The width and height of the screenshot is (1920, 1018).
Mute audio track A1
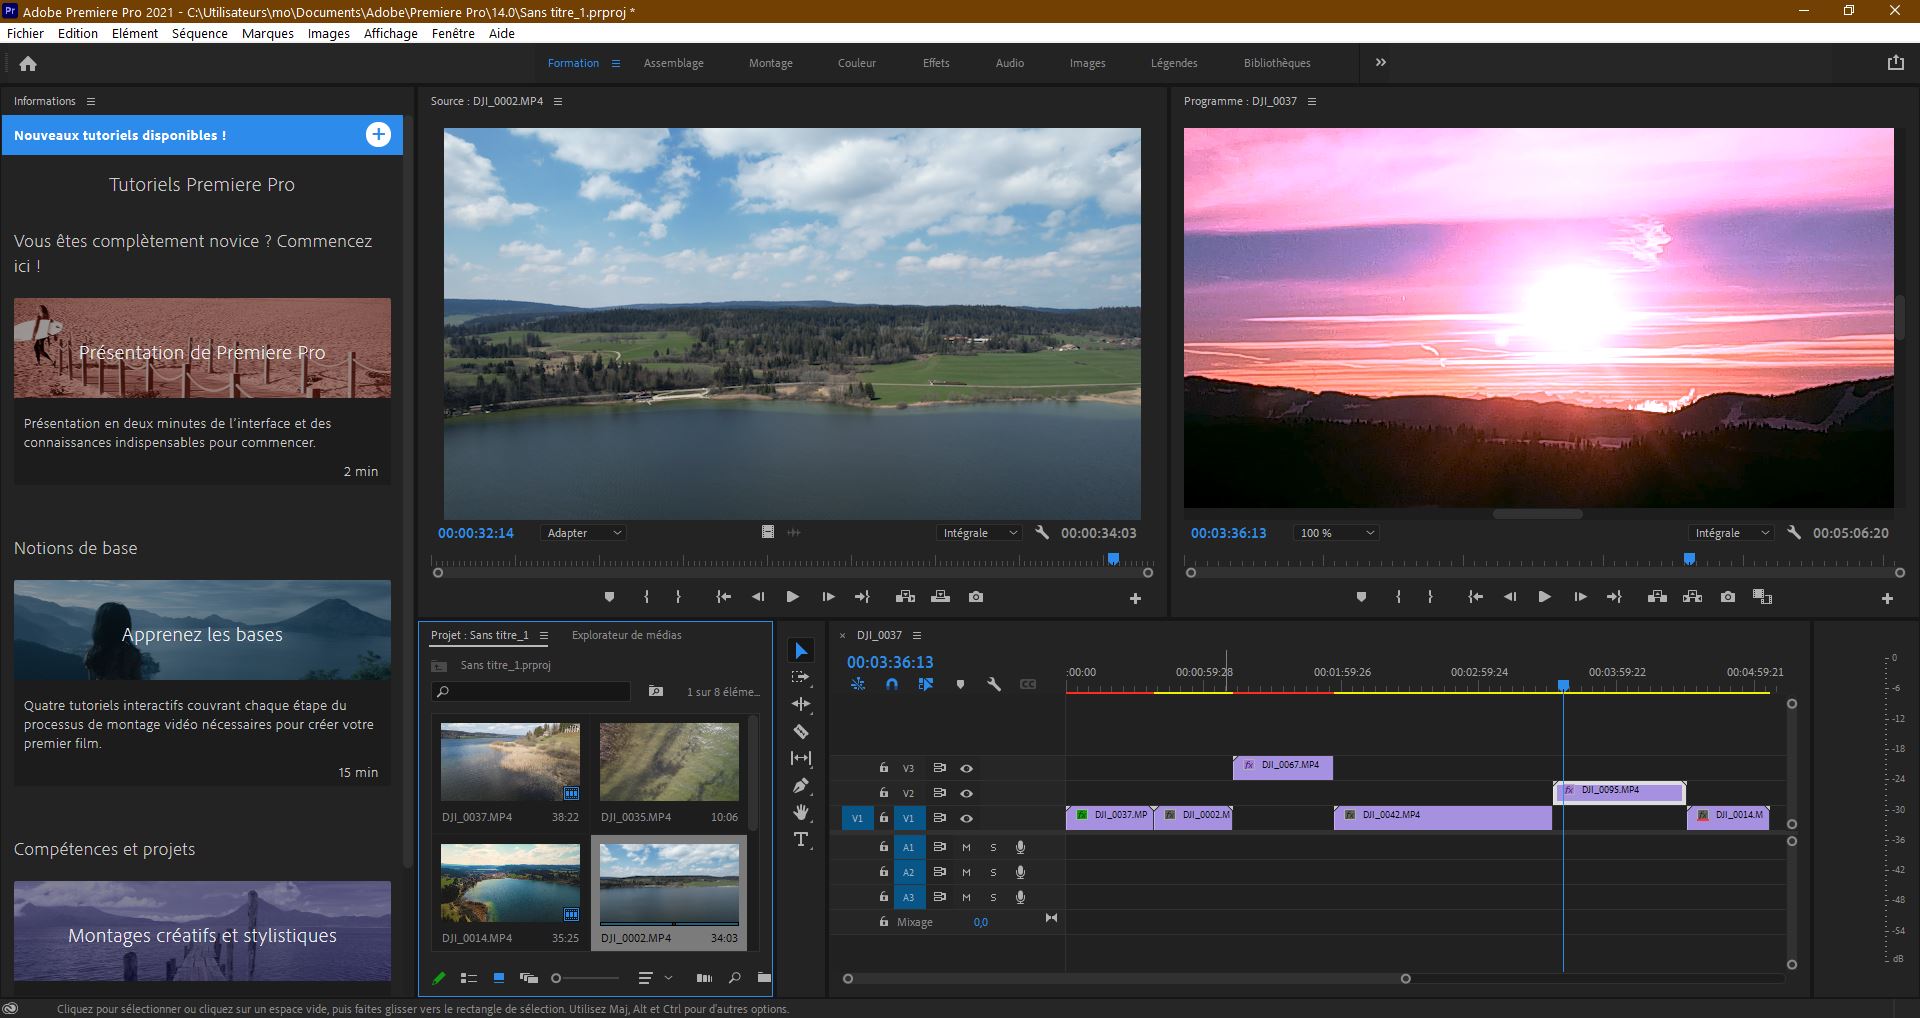pyautogui.click(x=966, y=847)
